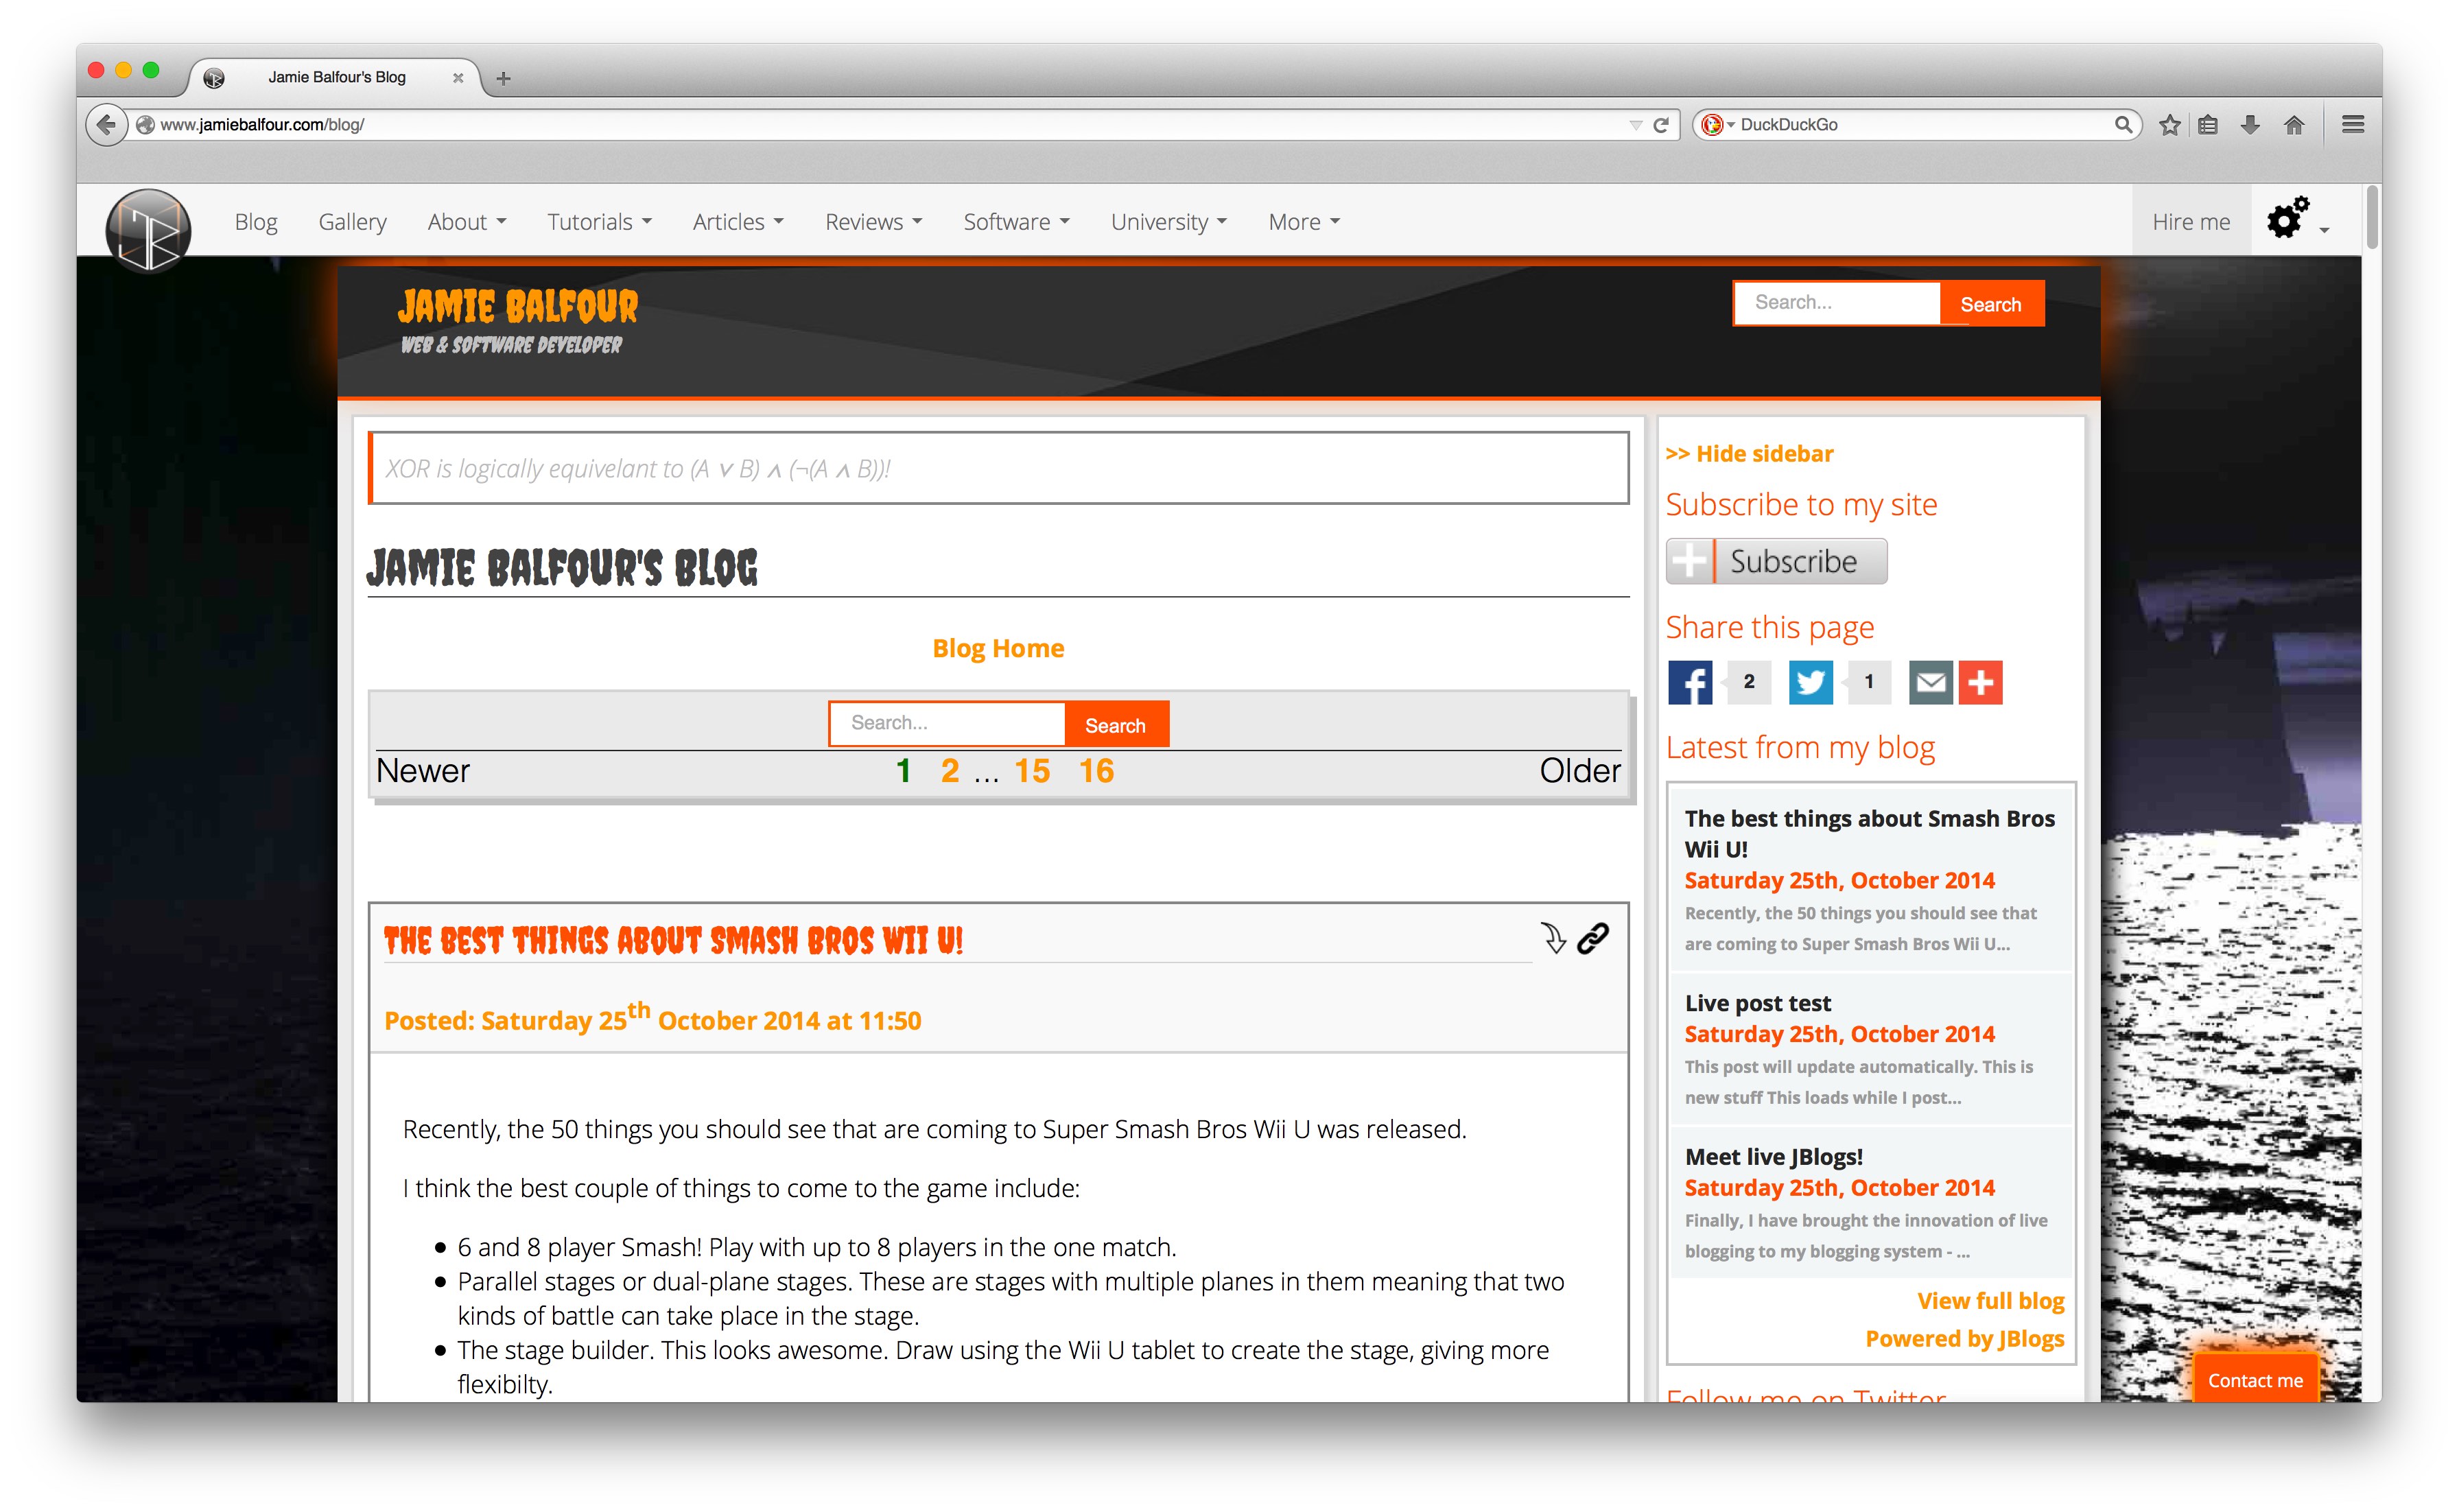Expand the Tutorials dropdown menu
2459x1512 pixels.
click(599, 222)
